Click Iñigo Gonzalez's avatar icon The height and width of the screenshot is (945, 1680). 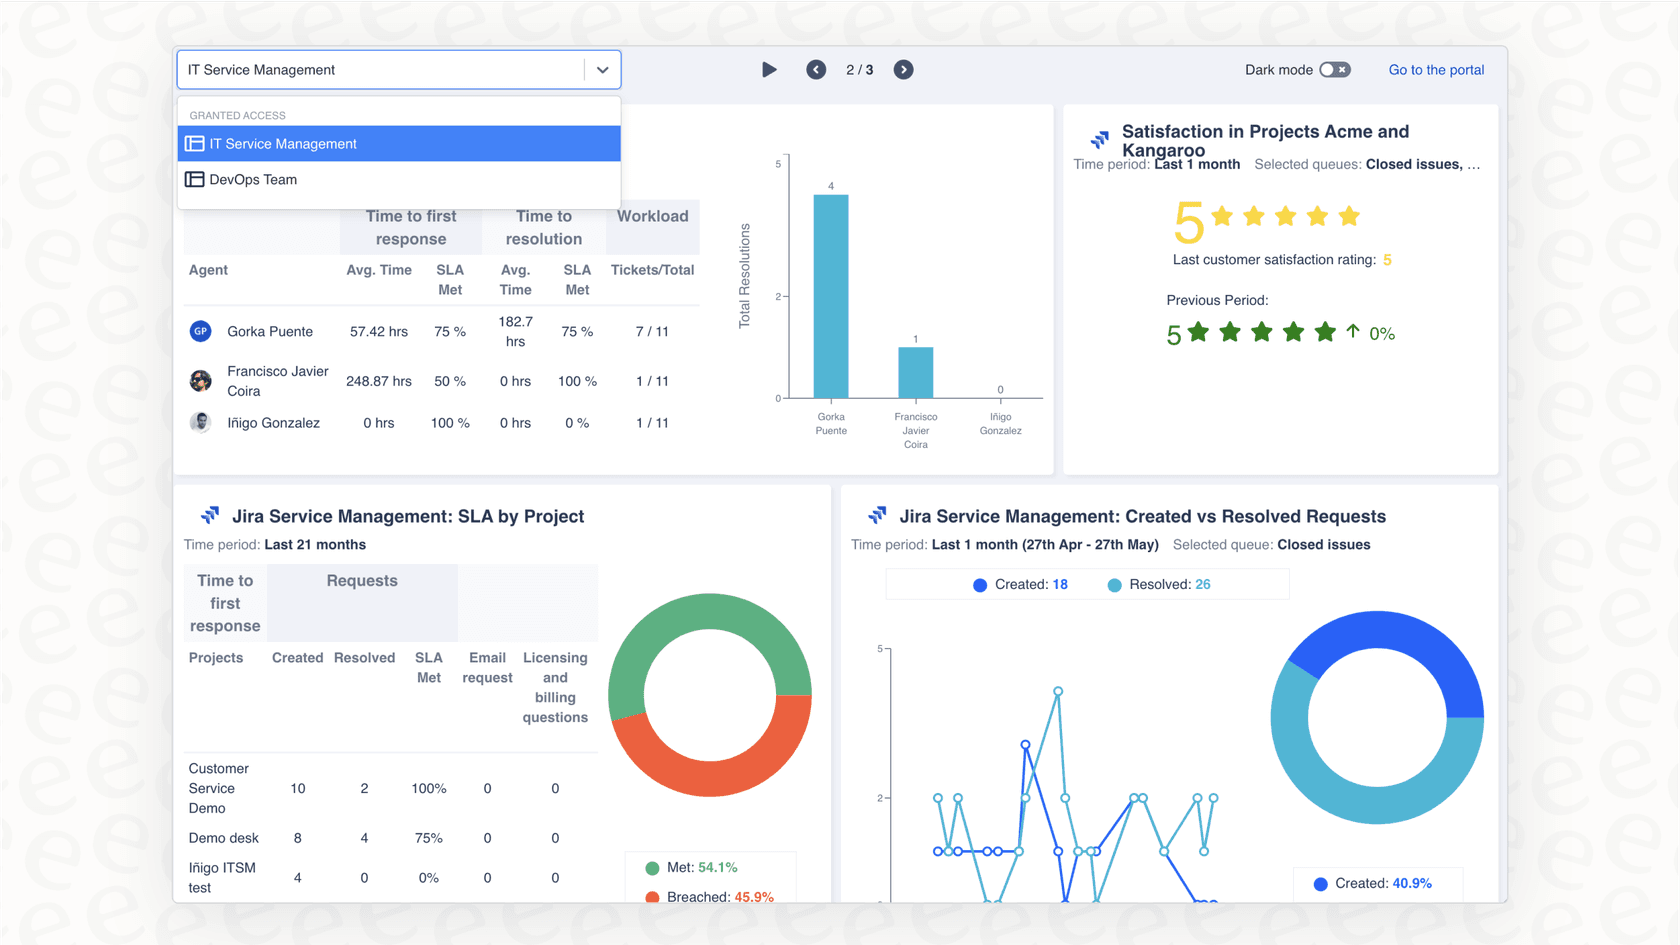200,422
